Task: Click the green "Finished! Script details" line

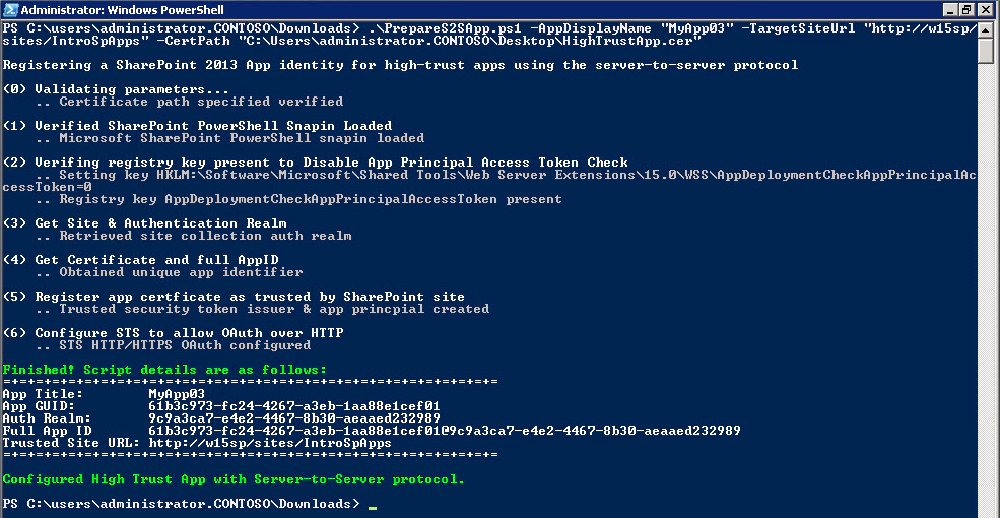Action: coord(165,370)
